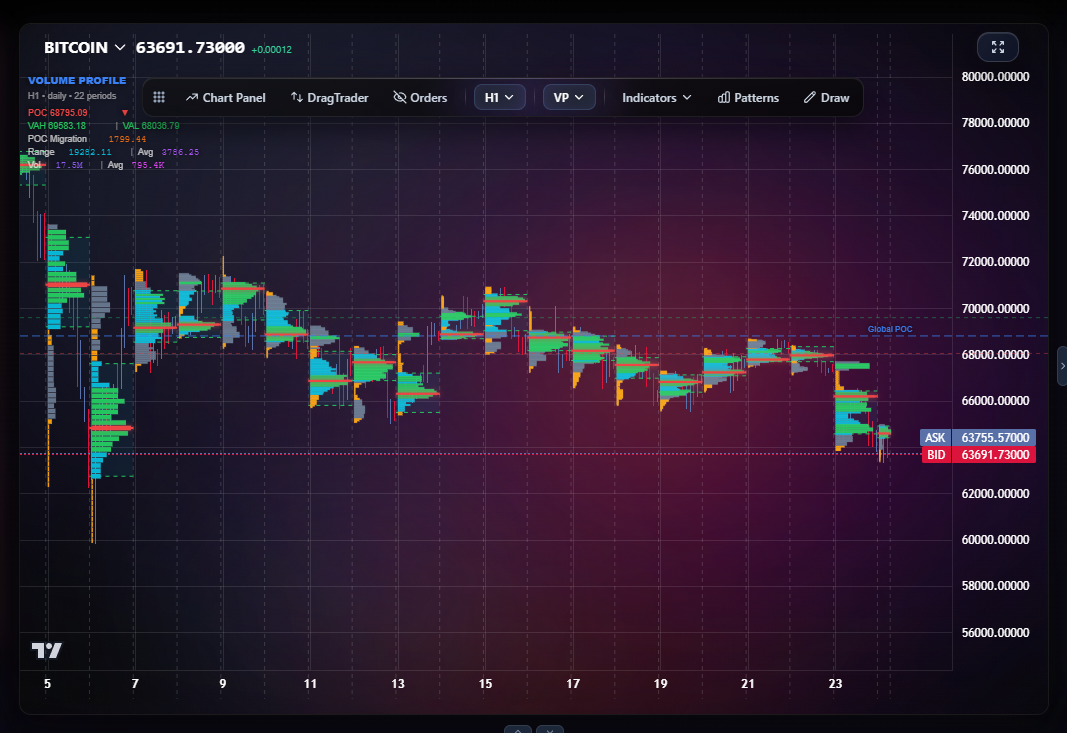Click 74000.00000 on the price axis

click(995, 216)
